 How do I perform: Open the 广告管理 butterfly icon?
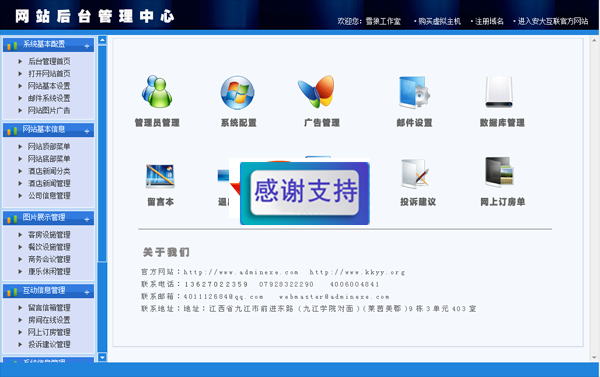(316, 91)
